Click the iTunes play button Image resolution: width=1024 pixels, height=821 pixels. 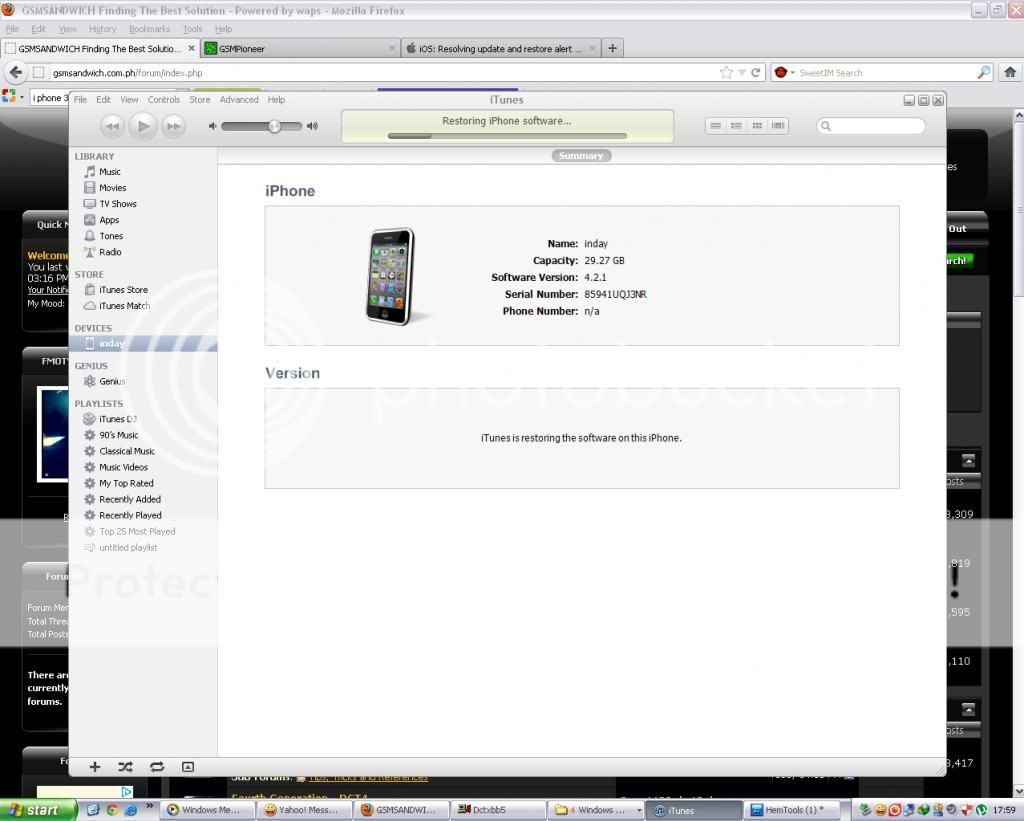pos(143,126)
